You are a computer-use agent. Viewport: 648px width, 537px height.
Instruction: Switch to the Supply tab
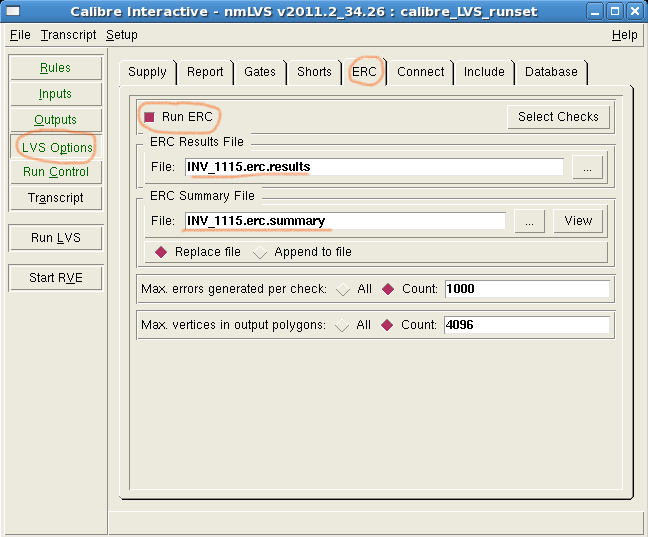(x=147, y=72)
